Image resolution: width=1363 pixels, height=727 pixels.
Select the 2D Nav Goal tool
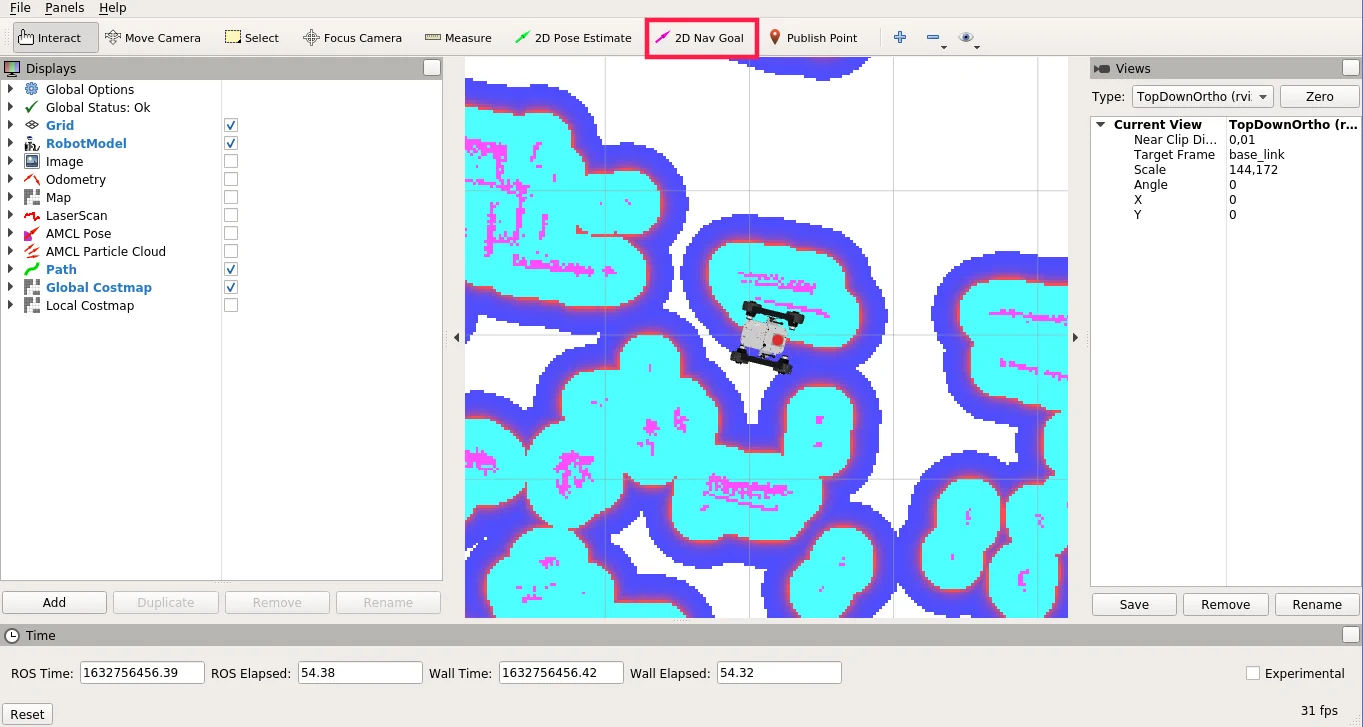699,38
